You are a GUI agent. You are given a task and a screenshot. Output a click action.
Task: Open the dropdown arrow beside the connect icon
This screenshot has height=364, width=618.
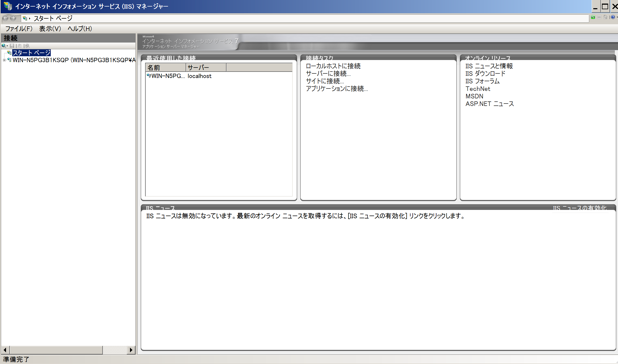pyautogui.click(x=7, y=46)
